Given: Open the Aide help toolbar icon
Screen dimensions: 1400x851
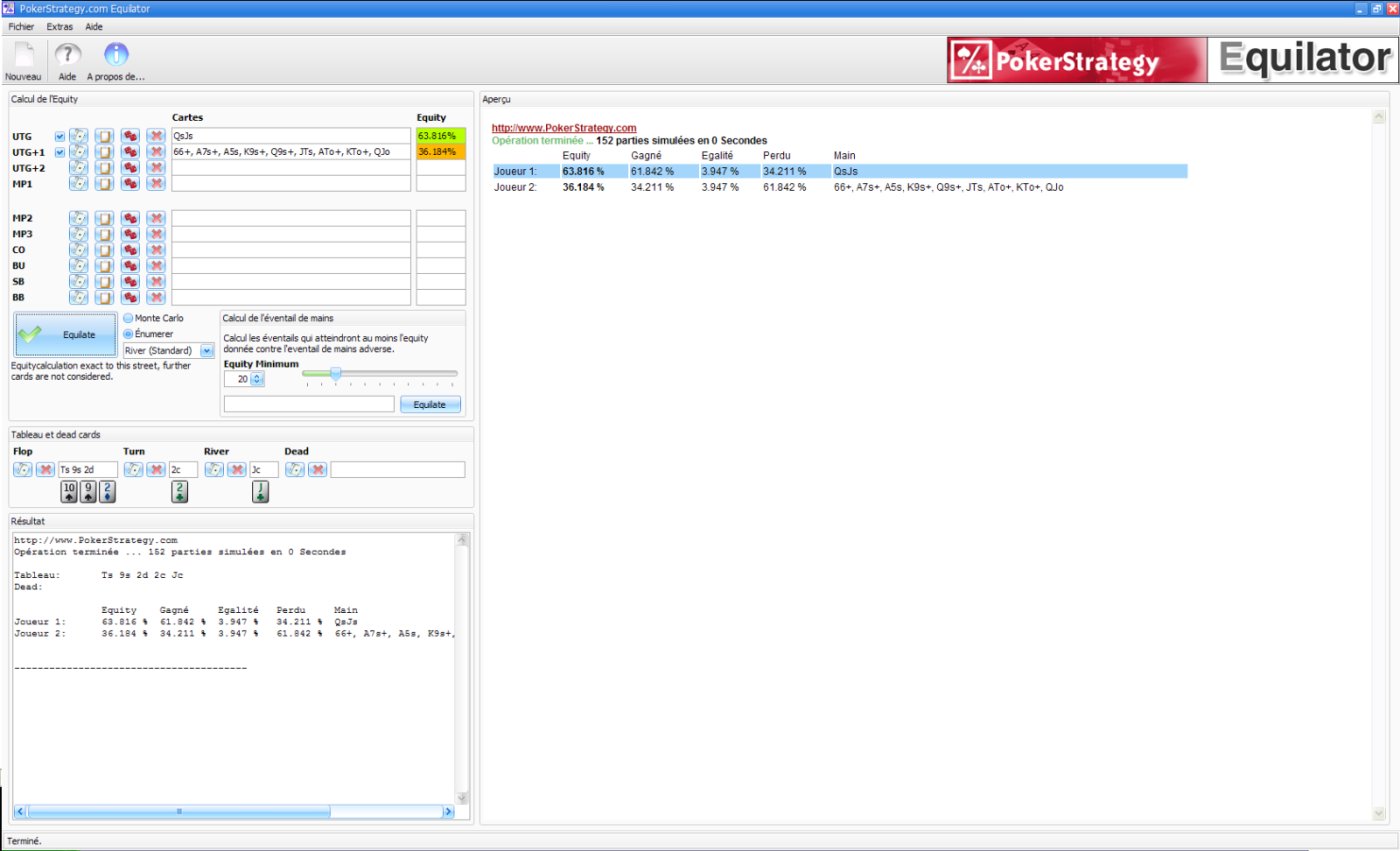Looking at the screenshot, I should point(67,55).
